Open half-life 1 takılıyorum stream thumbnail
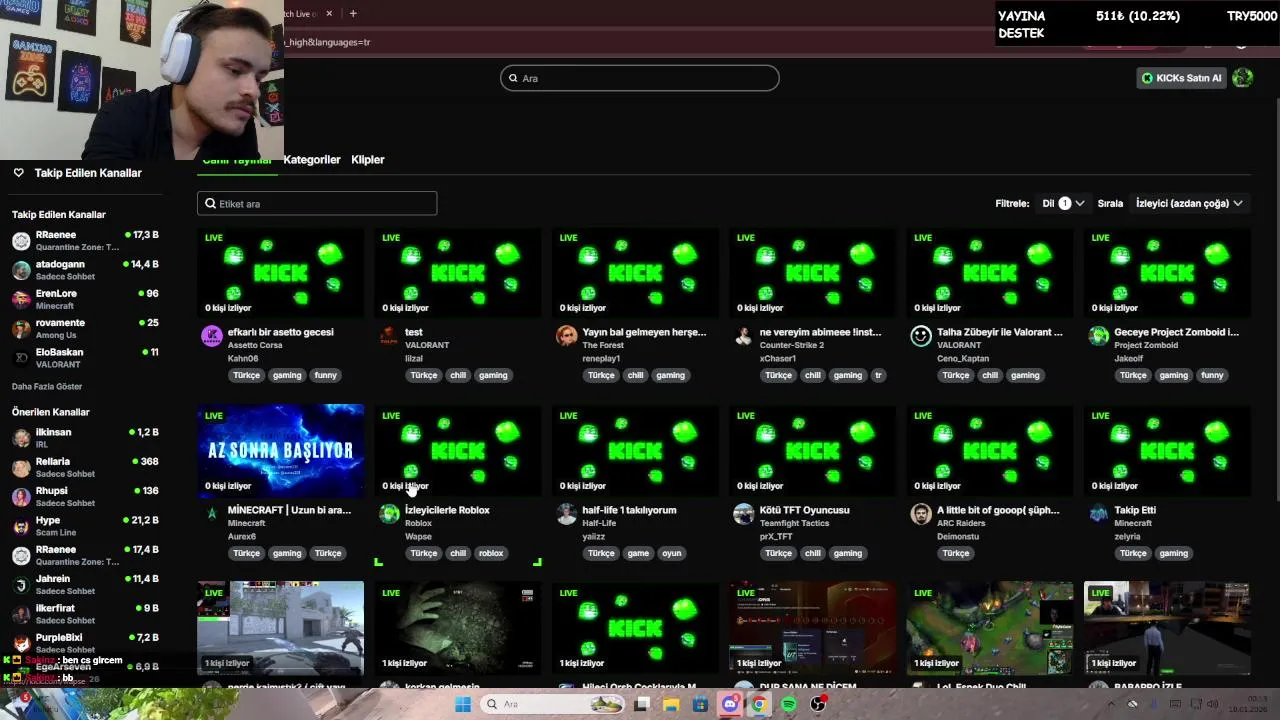The width and height of the screenshot is (1280, 720). pos(635,450)
